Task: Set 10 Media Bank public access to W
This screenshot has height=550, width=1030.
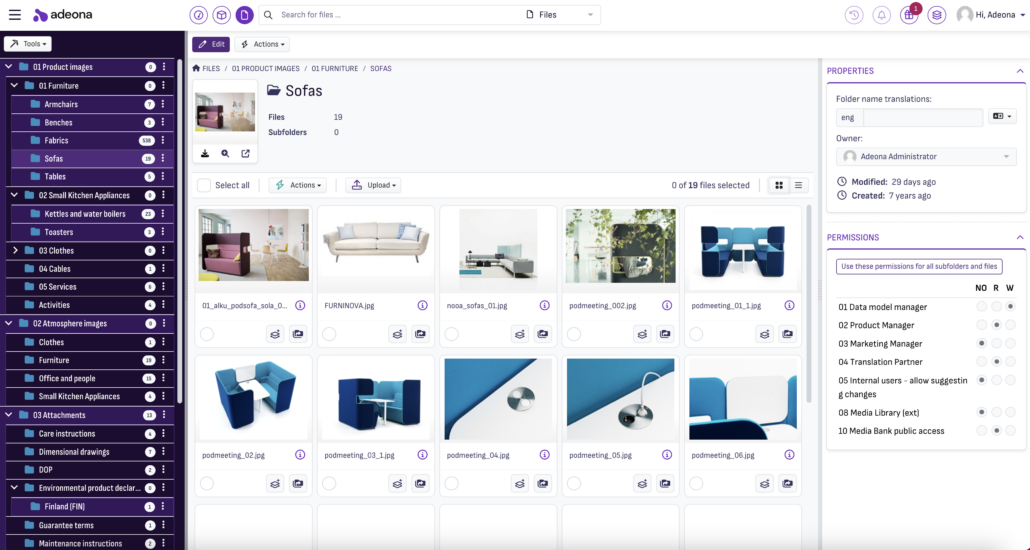Action: coord(1010,431)
